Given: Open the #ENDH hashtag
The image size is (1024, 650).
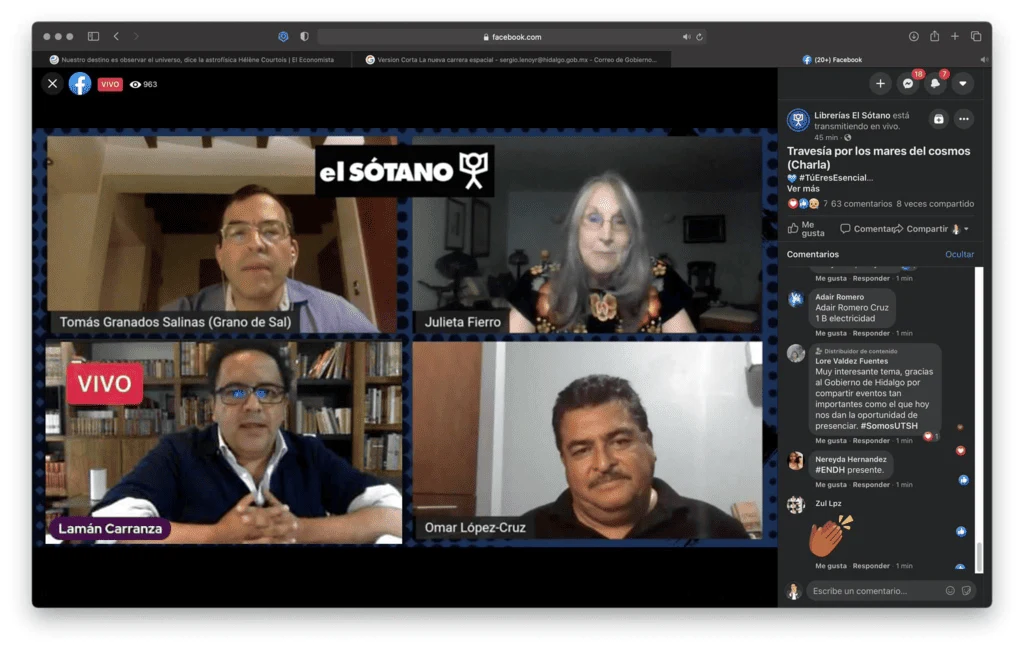Looking at the screenshot, I should tap(829, 470).
